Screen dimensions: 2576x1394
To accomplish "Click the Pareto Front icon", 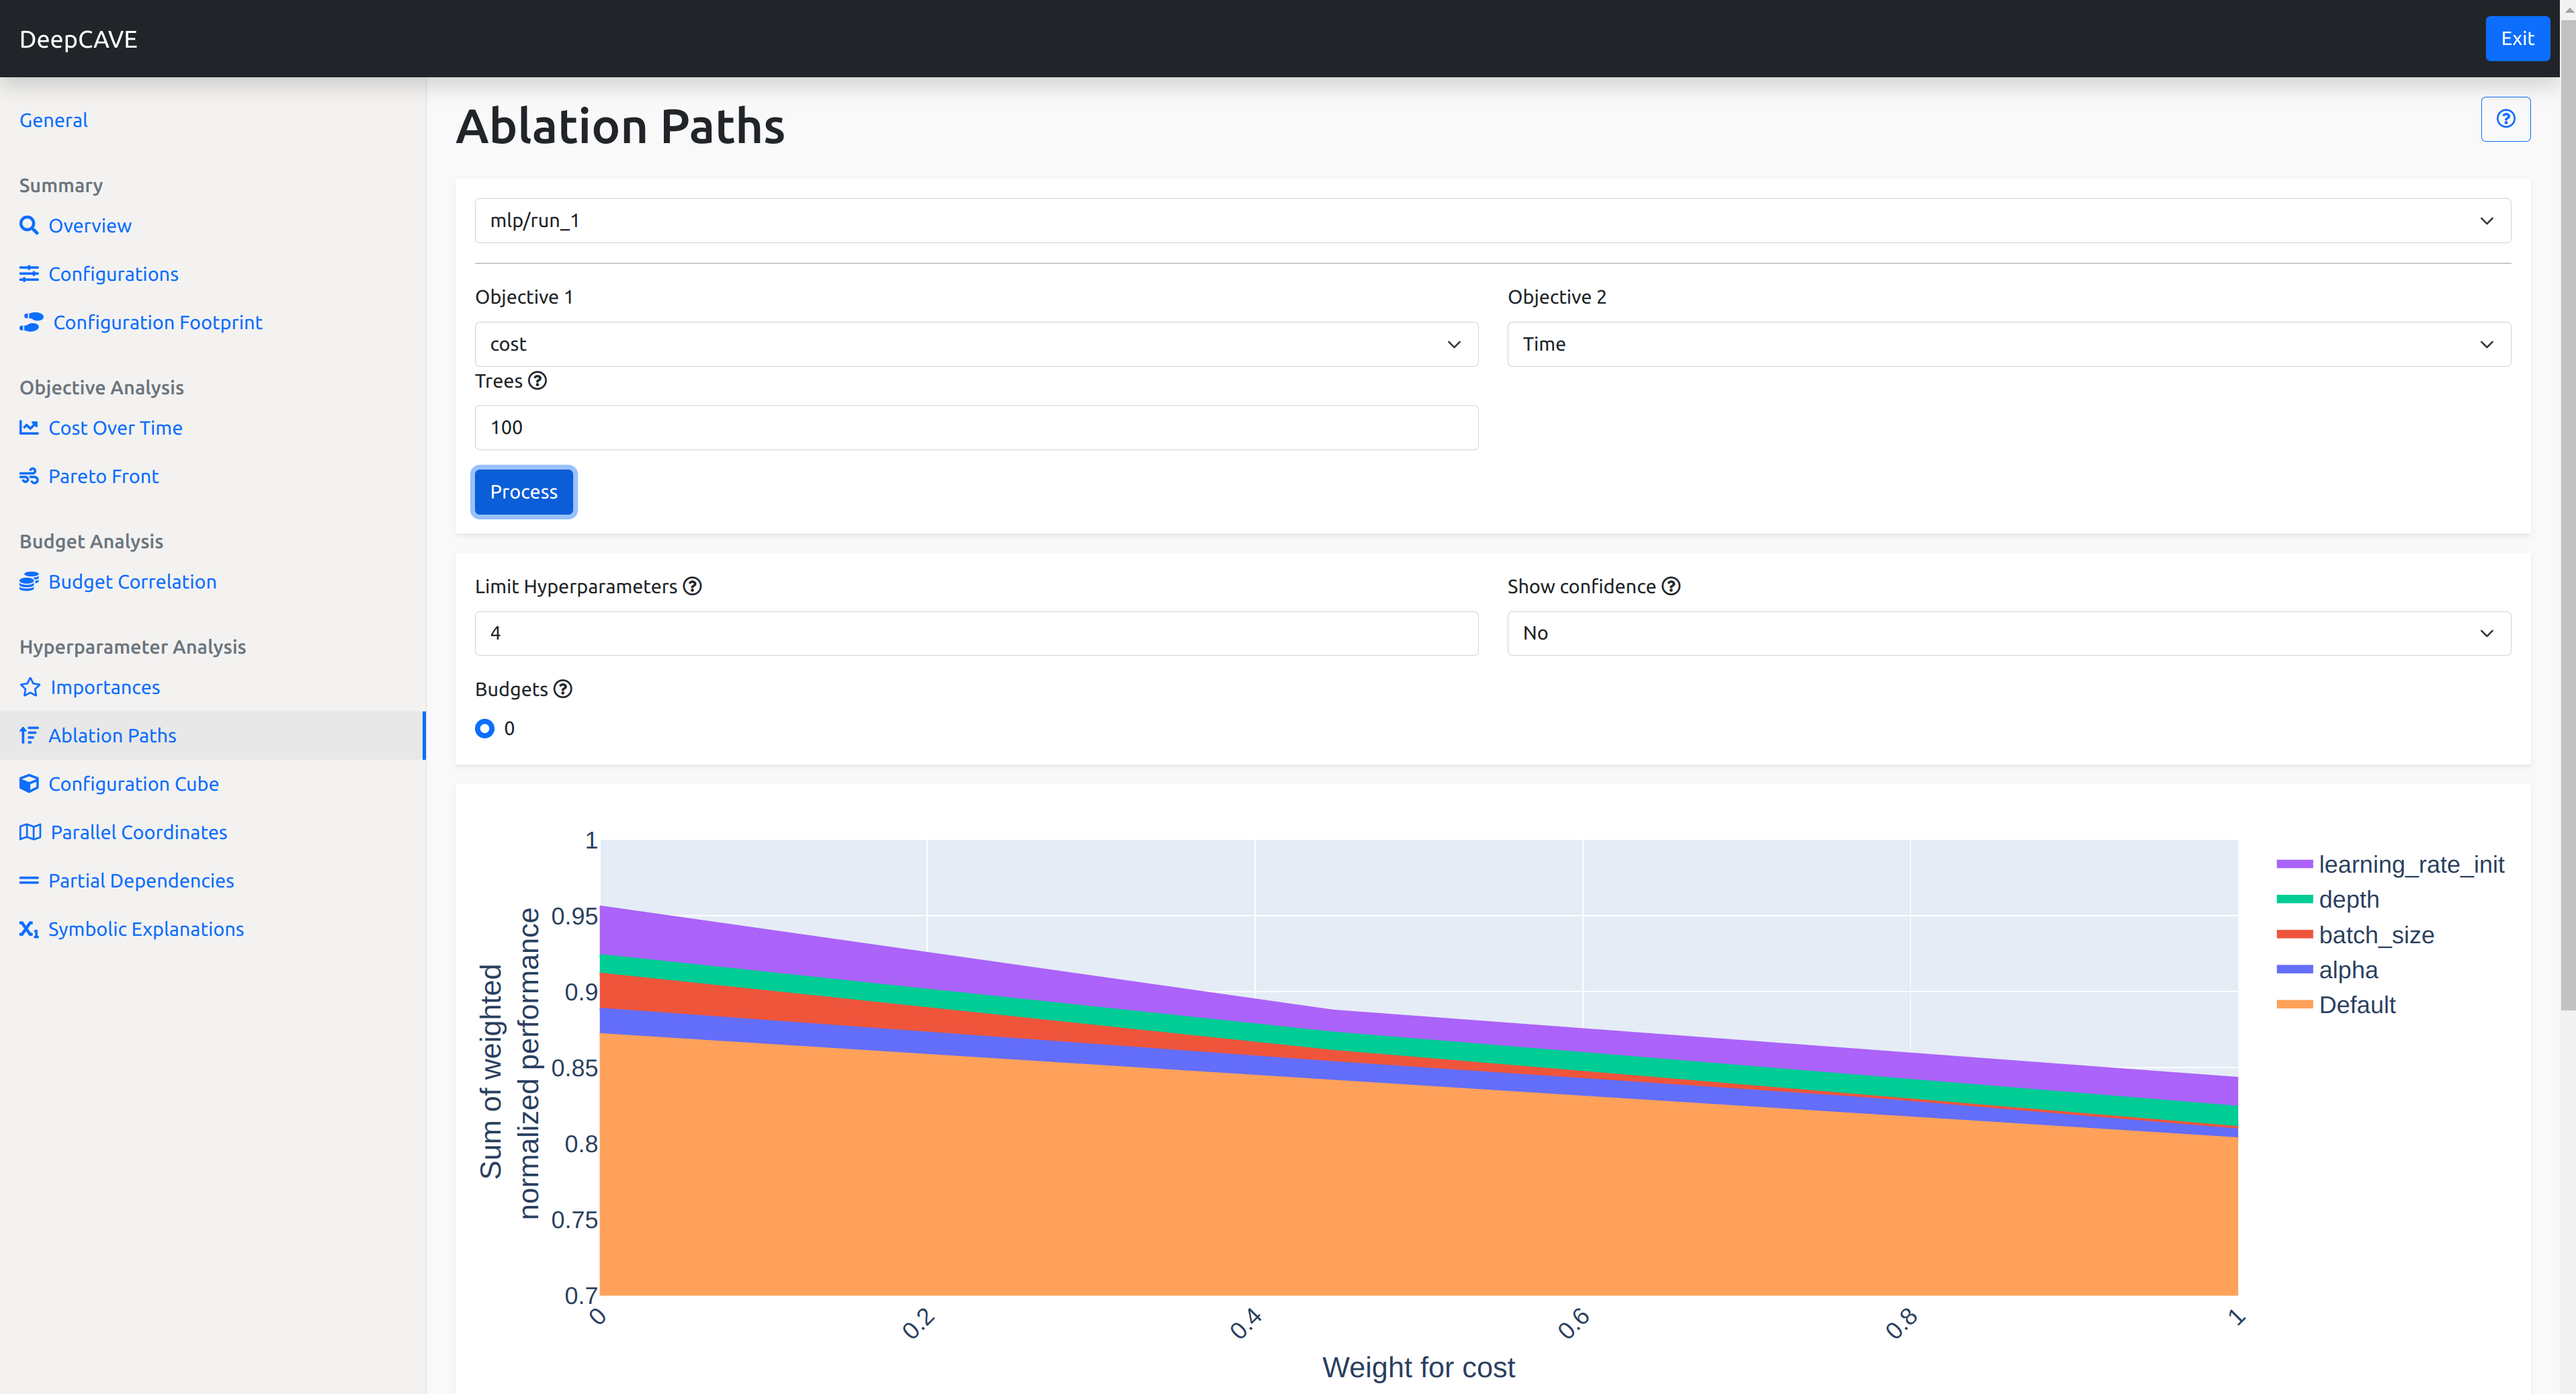I will pos(29,476).
